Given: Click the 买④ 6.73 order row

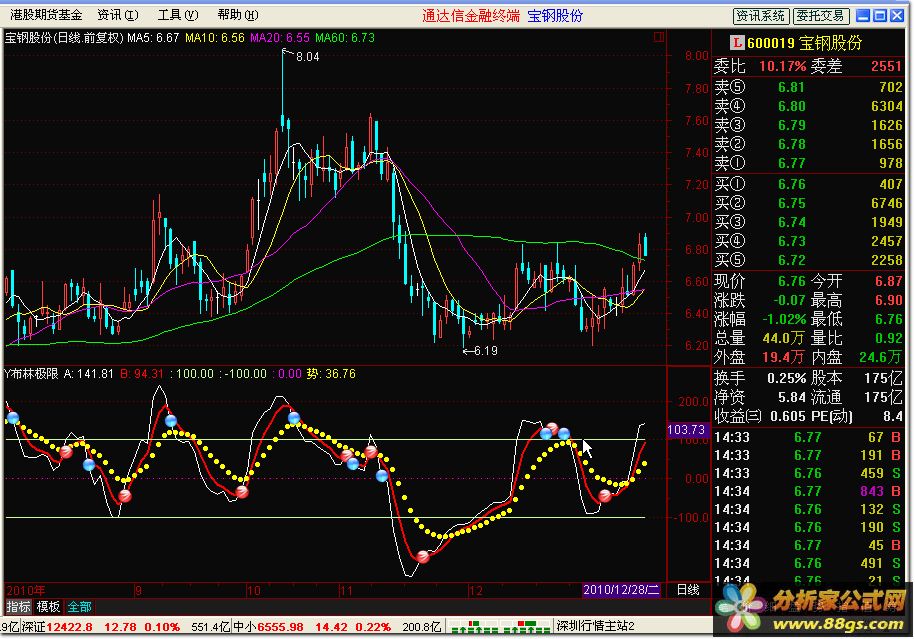Looking at the screenshot, I should coord(808,241).
